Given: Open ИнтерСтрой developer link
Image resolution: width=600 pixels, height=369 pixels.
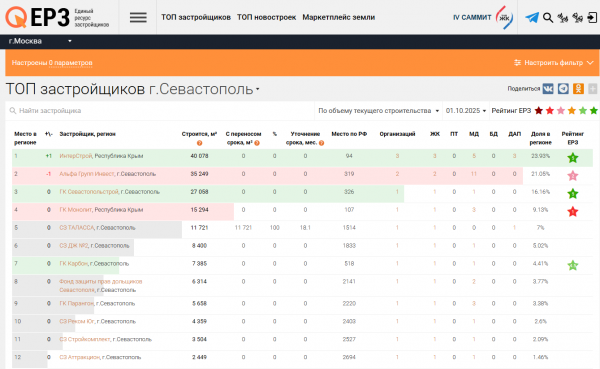Looking at the screenshot, I should pyautogui.click(x=76, y=156).
